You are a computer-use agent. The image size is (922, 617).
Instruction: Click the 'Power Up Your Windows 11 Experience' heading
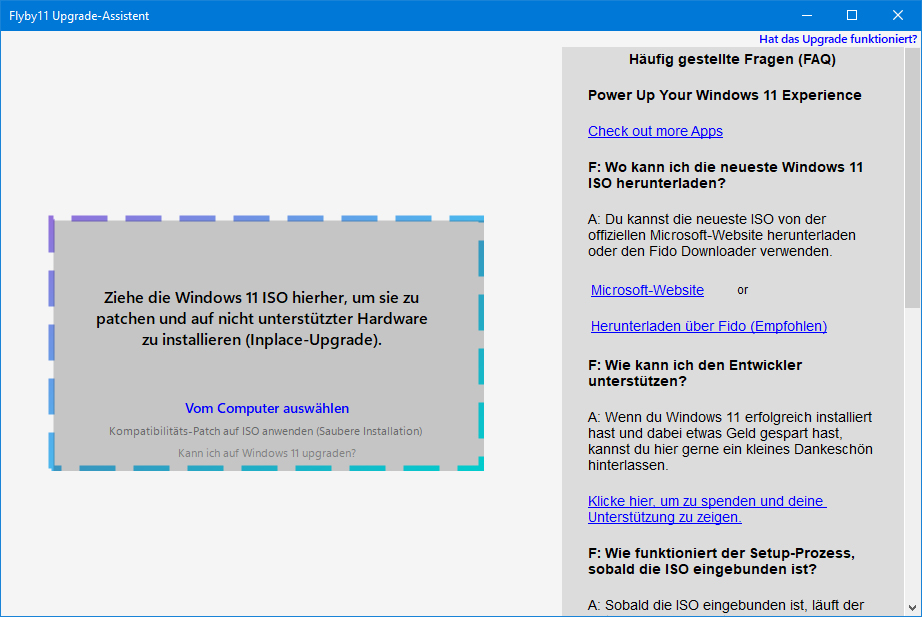pos(724,95)
